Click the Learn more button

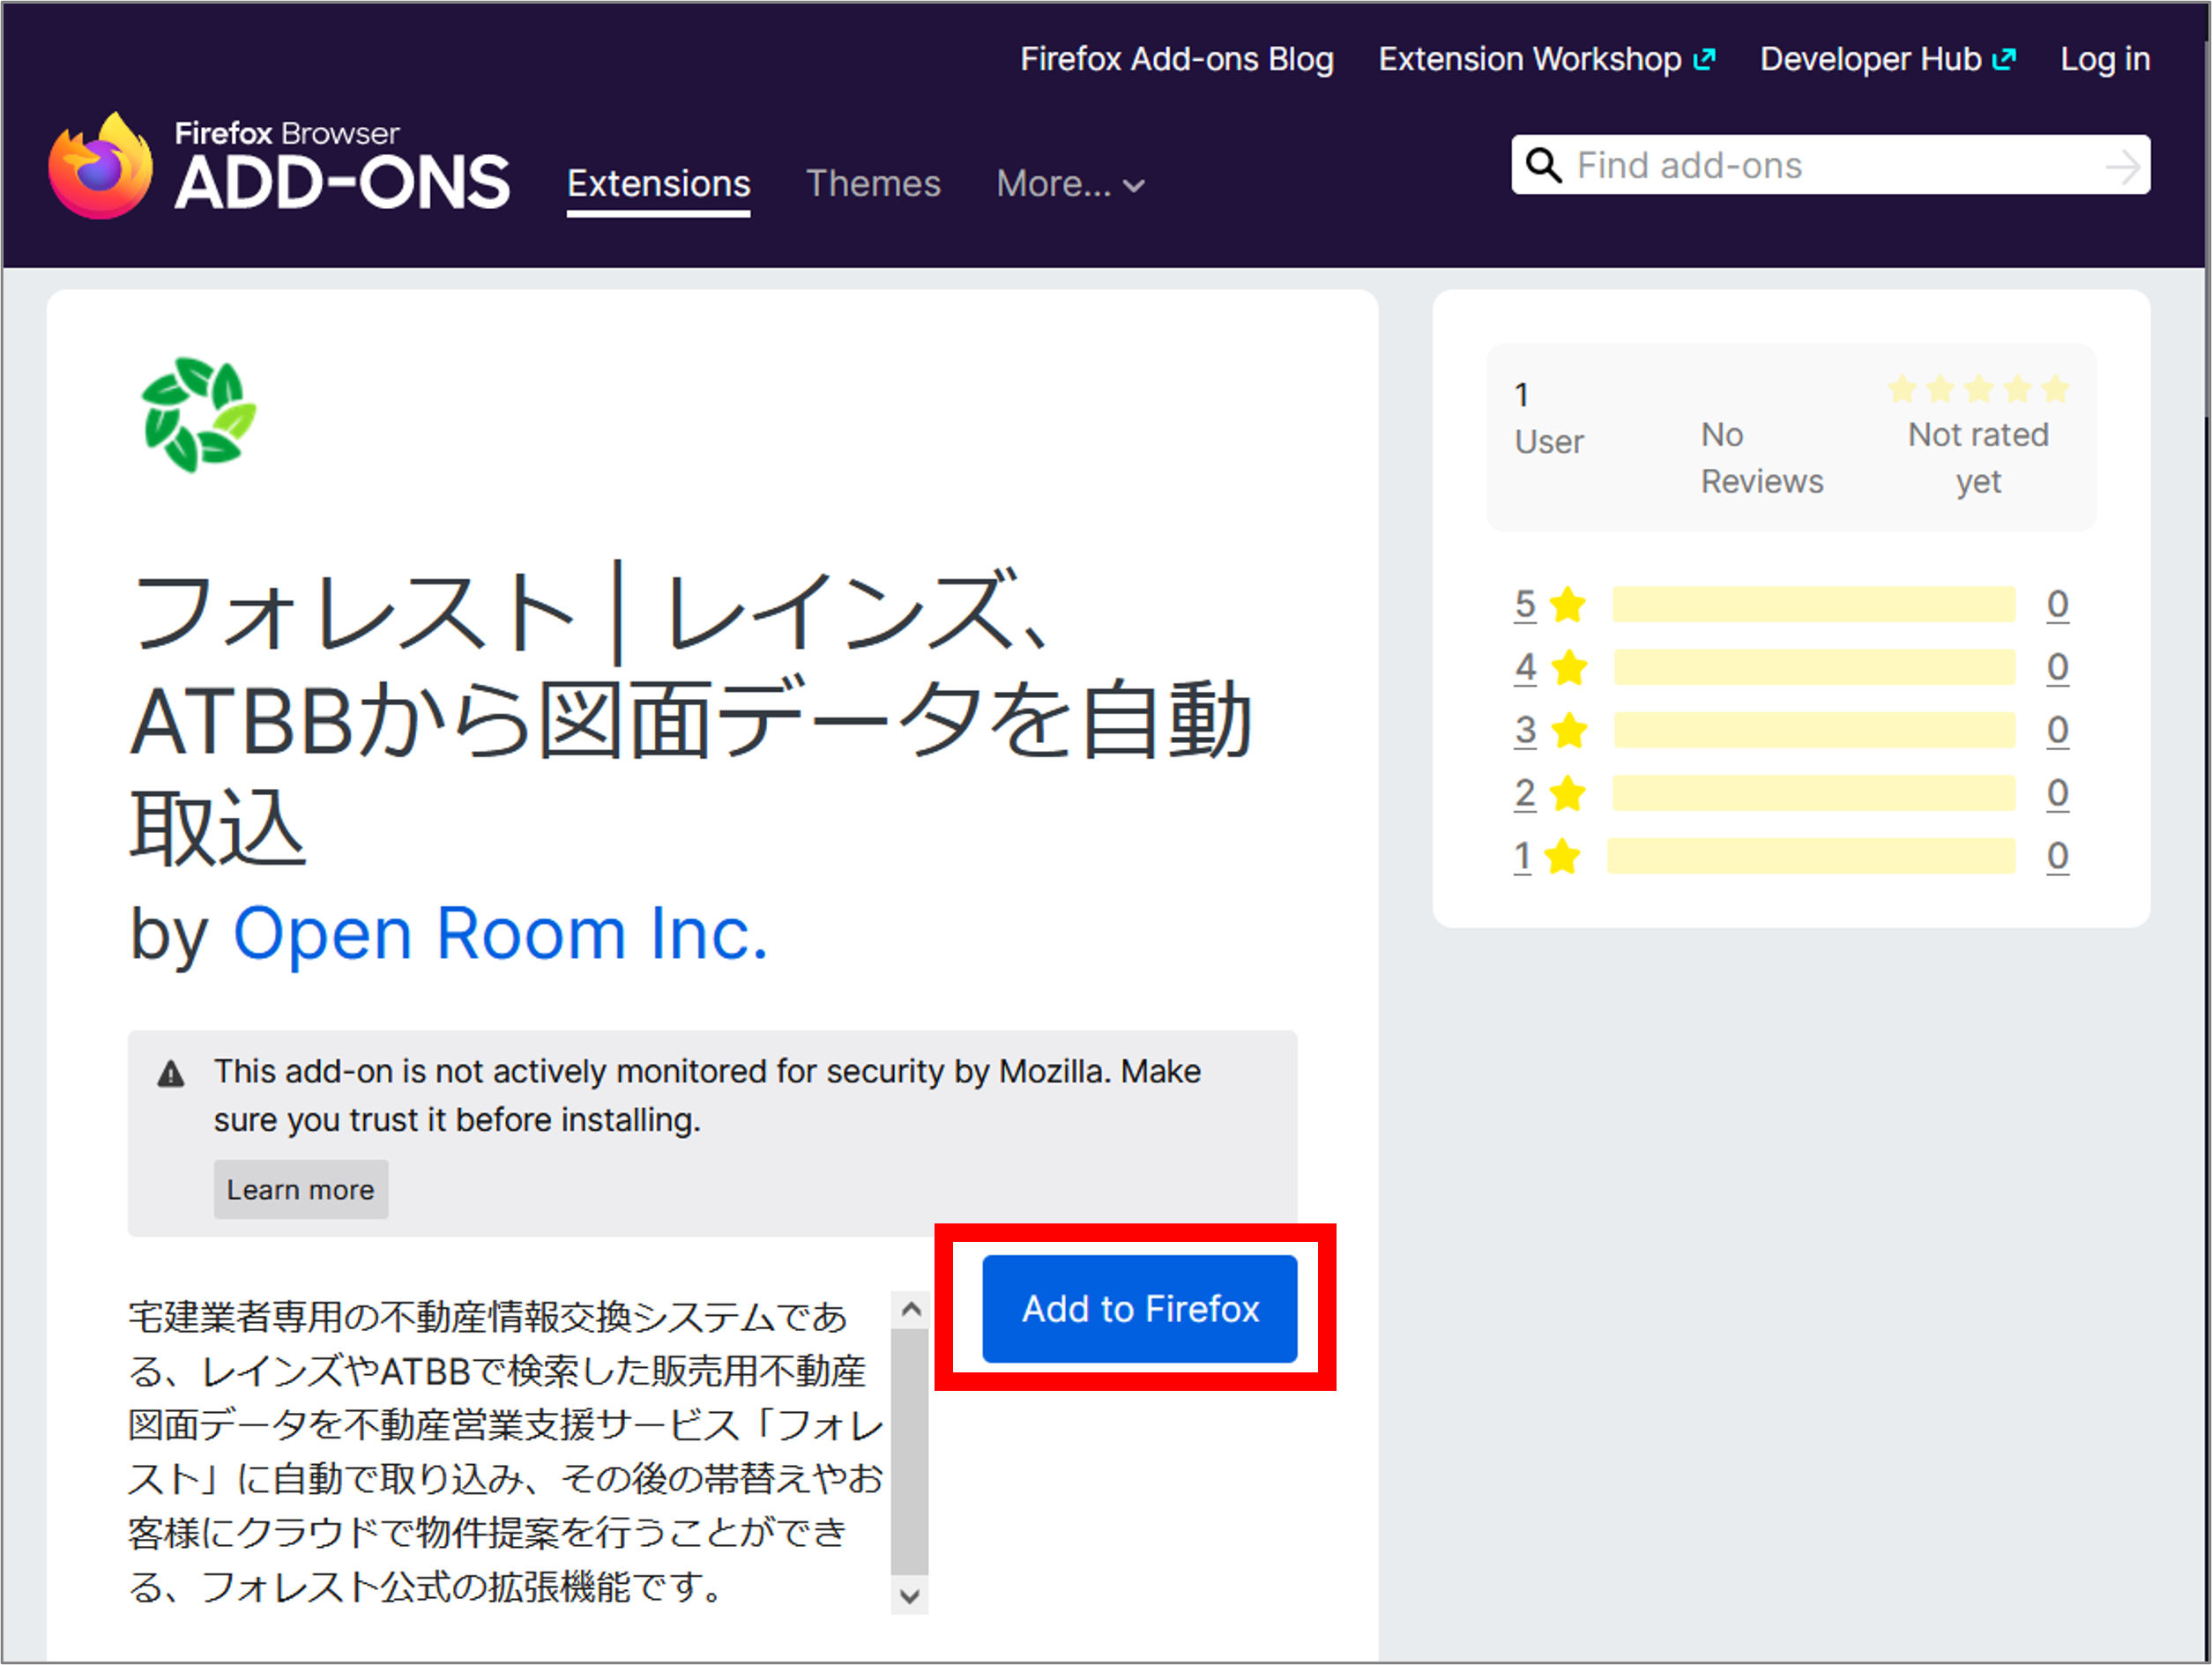point(300,1189)
